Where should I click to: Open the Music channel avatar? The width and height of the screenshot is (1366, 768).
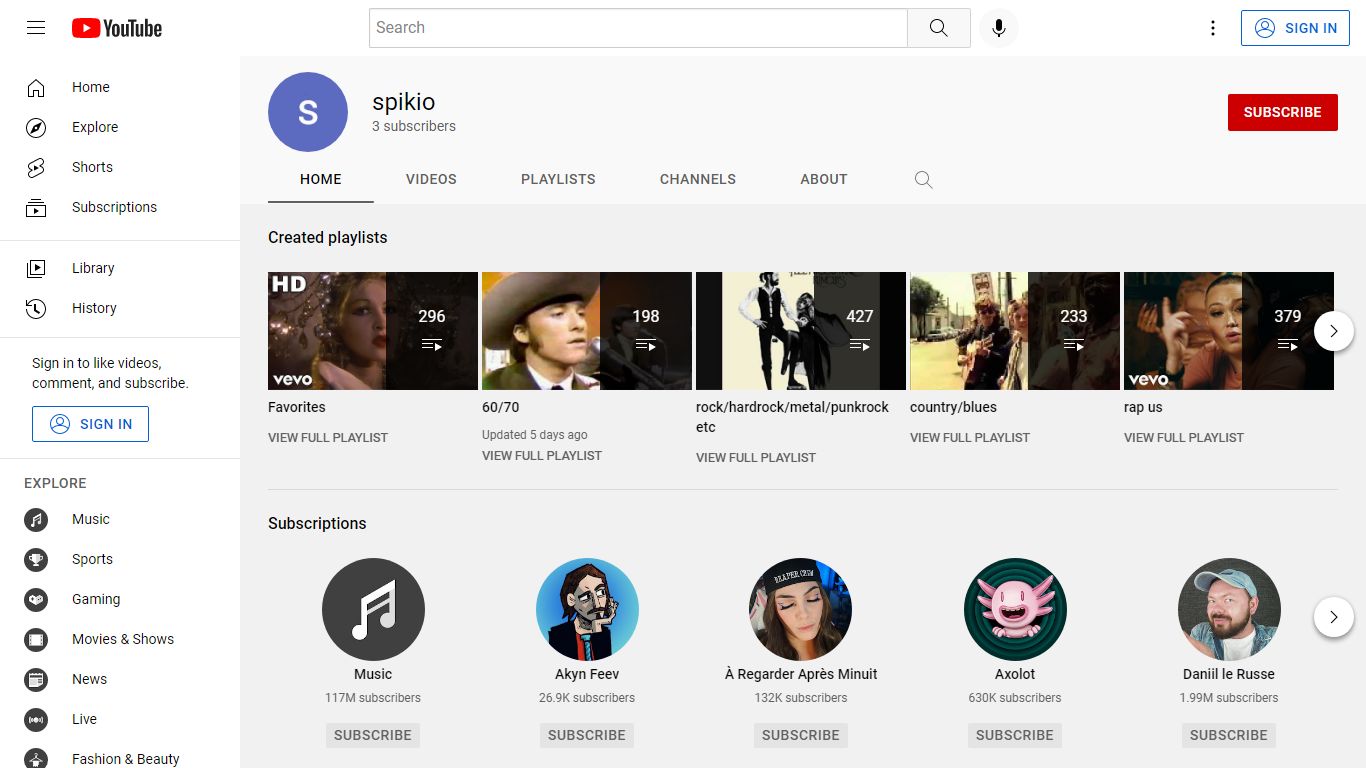point(373,609)
